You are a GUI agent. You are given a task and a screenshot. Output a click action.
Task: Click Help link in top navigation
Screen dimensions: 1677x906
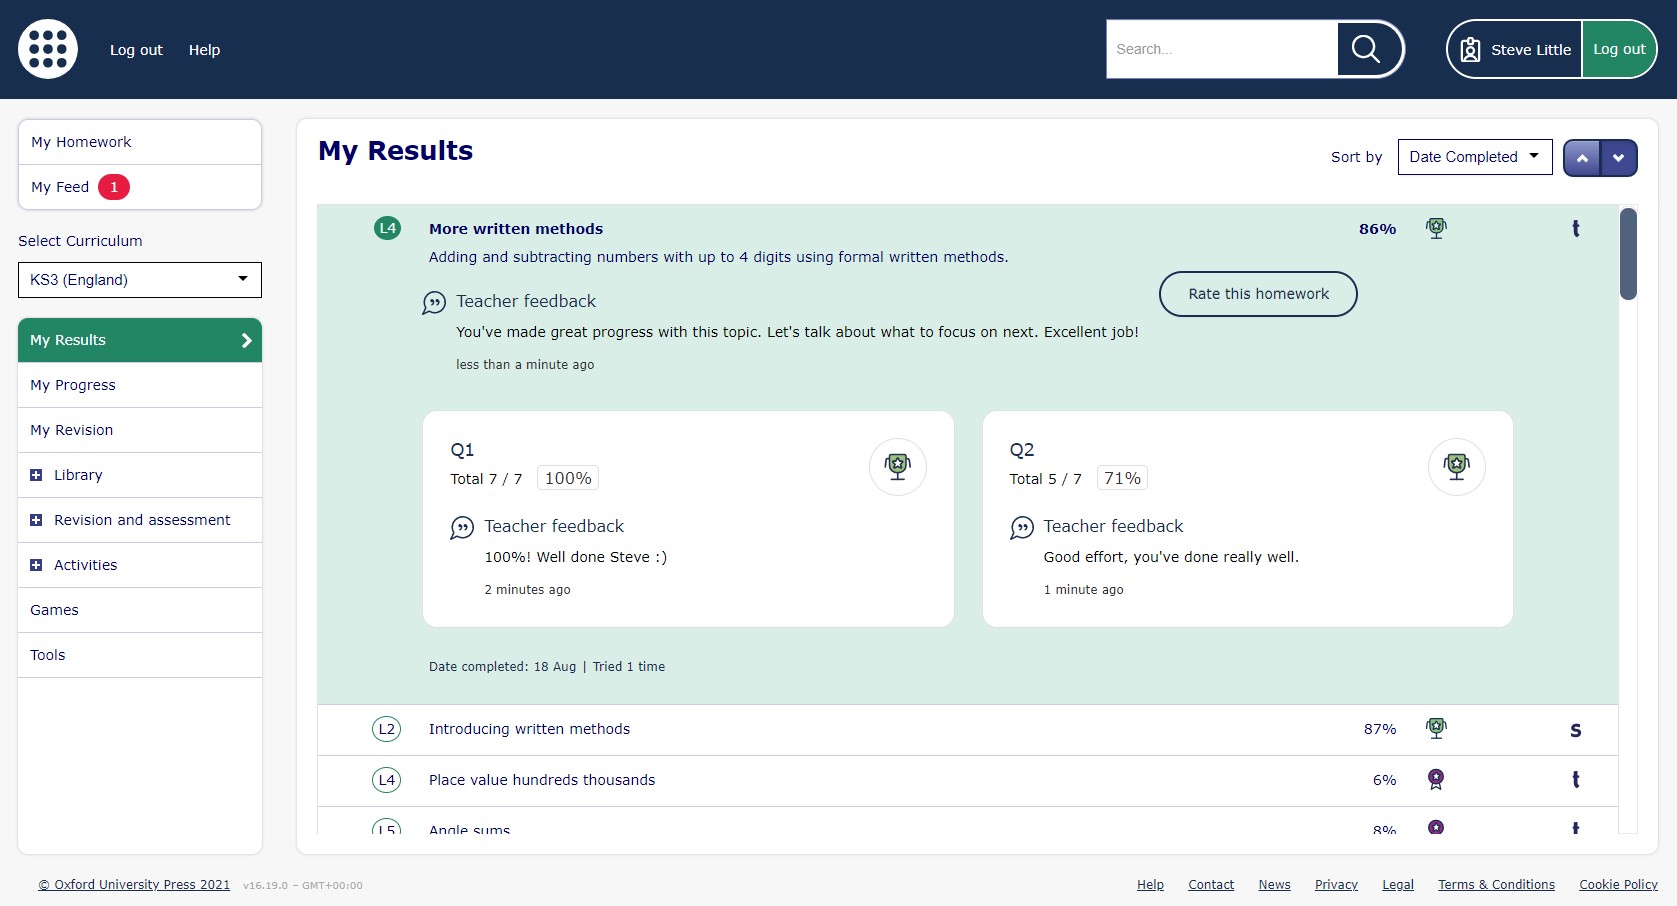click(x=204, y=50)
